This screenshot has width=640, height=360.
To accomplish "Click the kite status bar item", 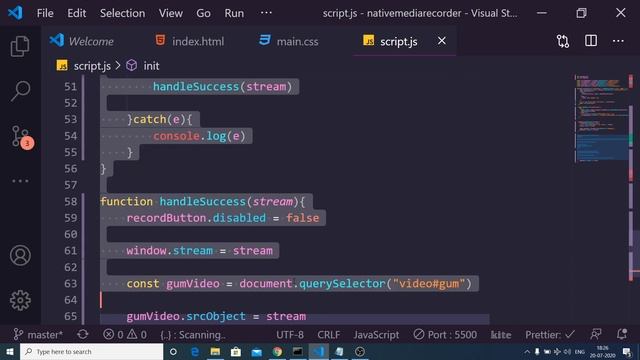I will click(x=501, y=335).
